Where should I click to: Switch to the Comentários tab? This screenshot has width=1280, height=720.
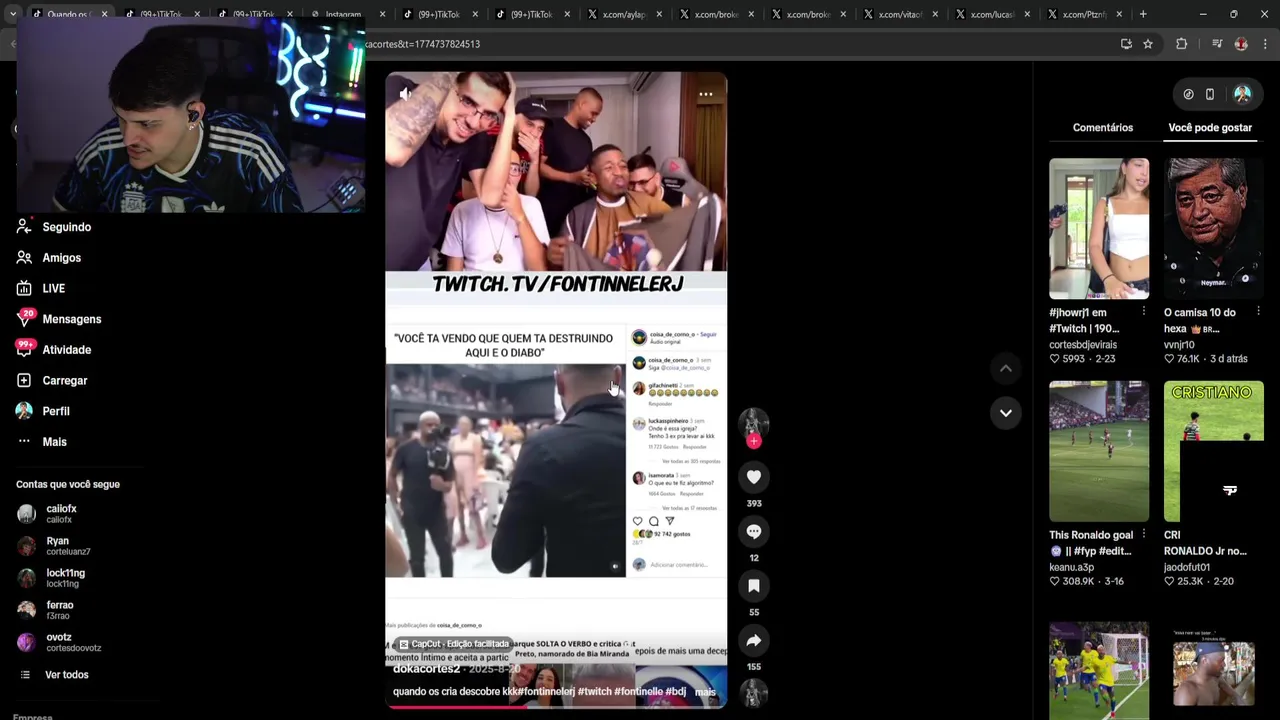(x=1103, y=128)
